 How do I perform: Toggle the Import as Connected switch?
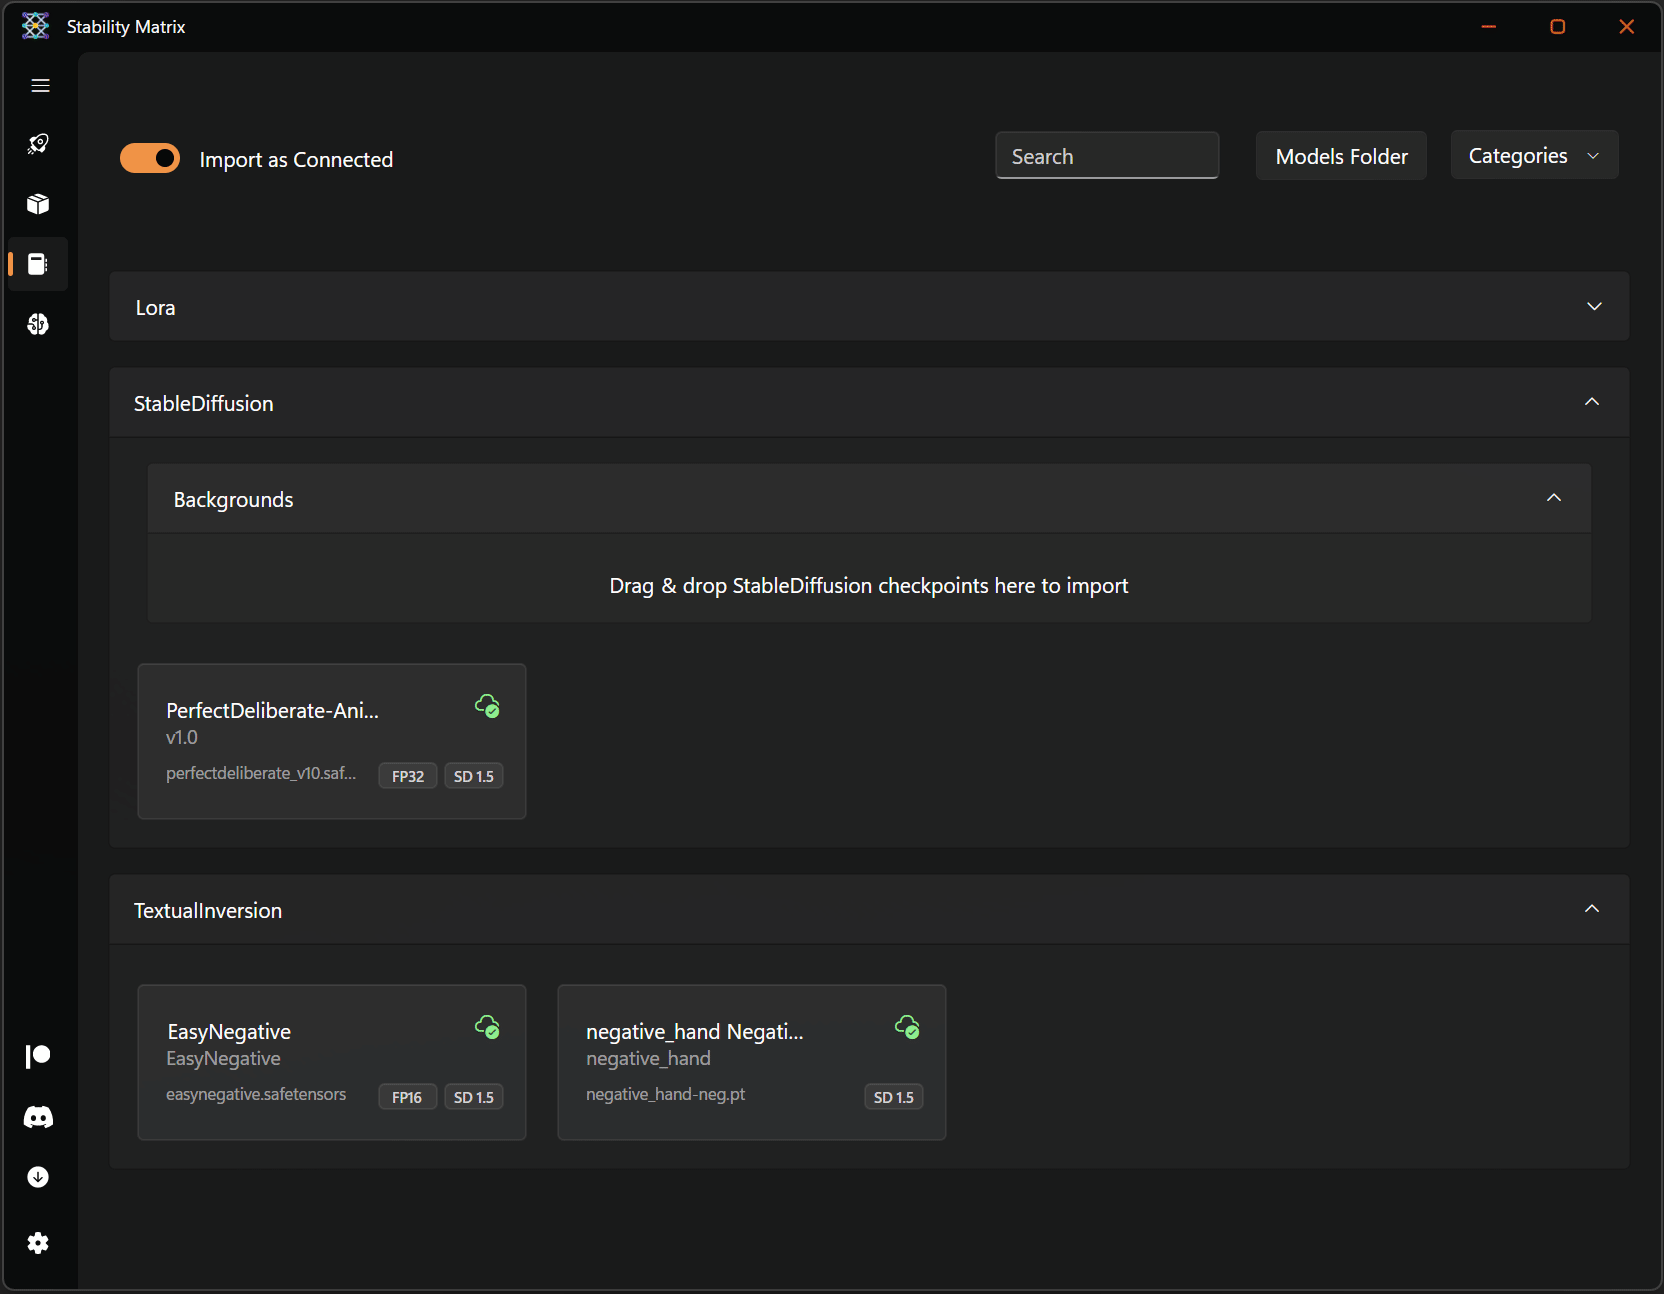pos(150,159)
